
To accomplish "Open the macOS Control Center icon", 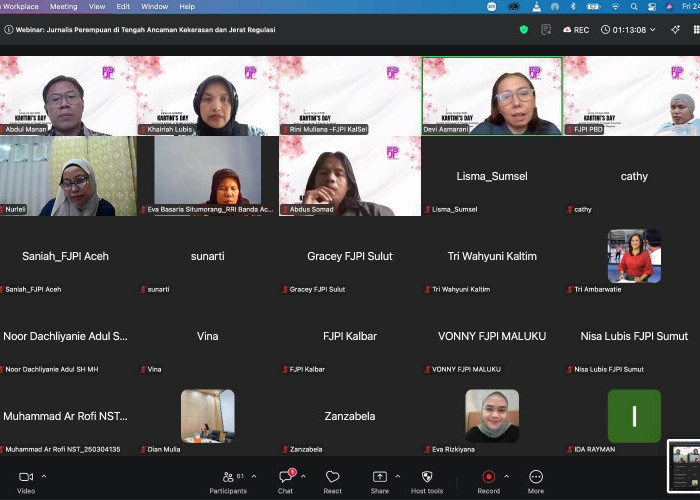I will coord(652,7).
